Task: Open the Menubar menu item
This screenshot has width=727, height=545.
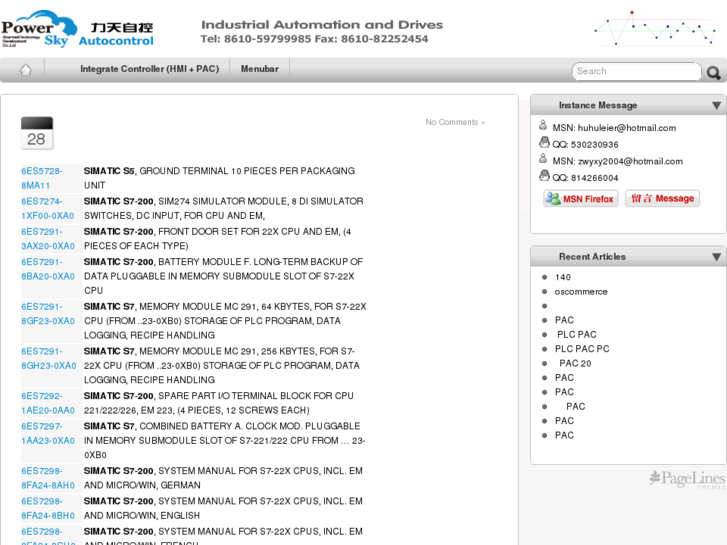Action: 260,69
